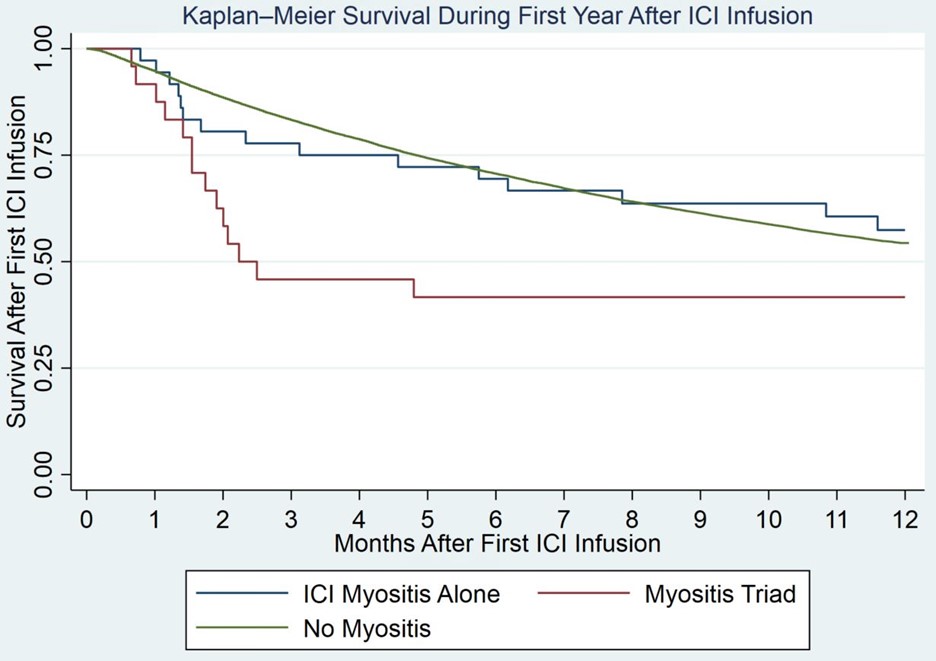Click the 9 month tick label
The height and width of the screenshot is (661, 936).
(x=700, y=520)
